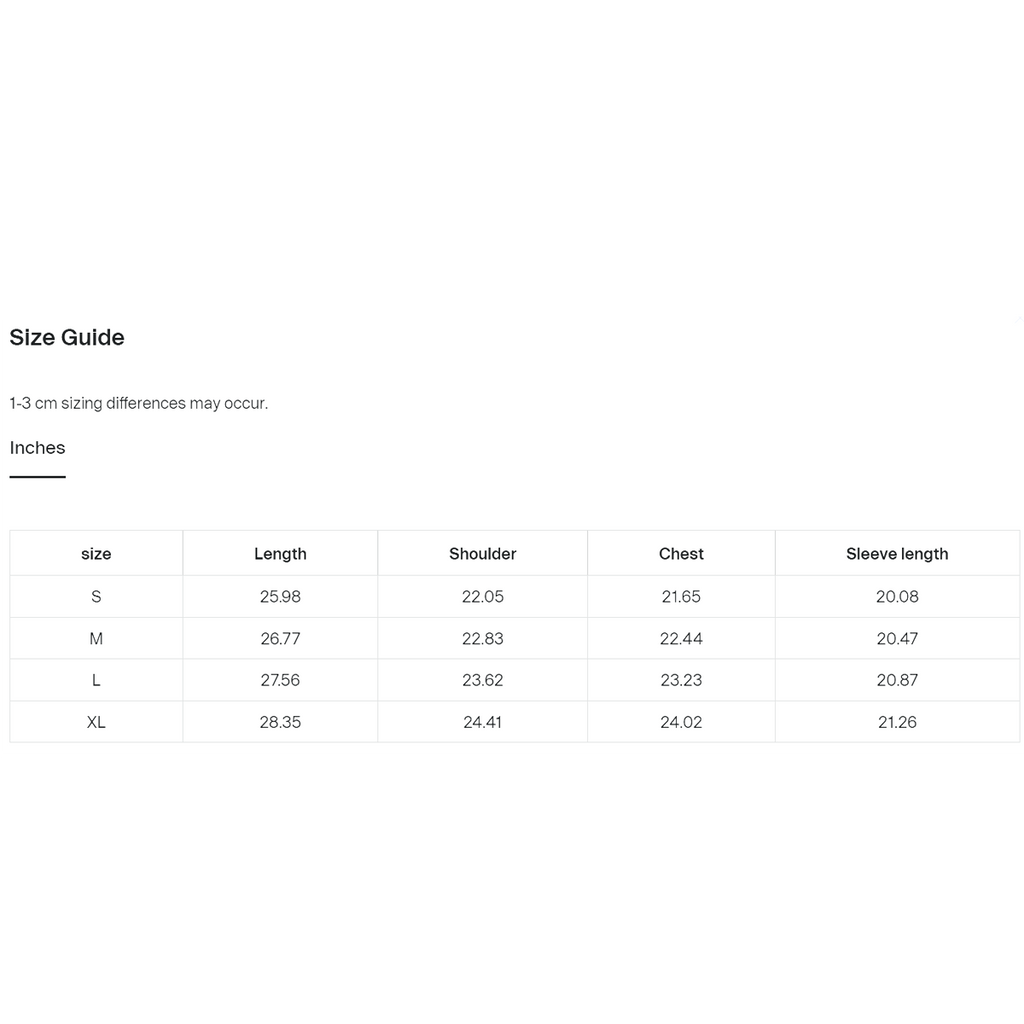Image resolution: width=1024 pixels, height=1024 pixels.
Task: Click the 21.65 chest cell
Action: 681,596
